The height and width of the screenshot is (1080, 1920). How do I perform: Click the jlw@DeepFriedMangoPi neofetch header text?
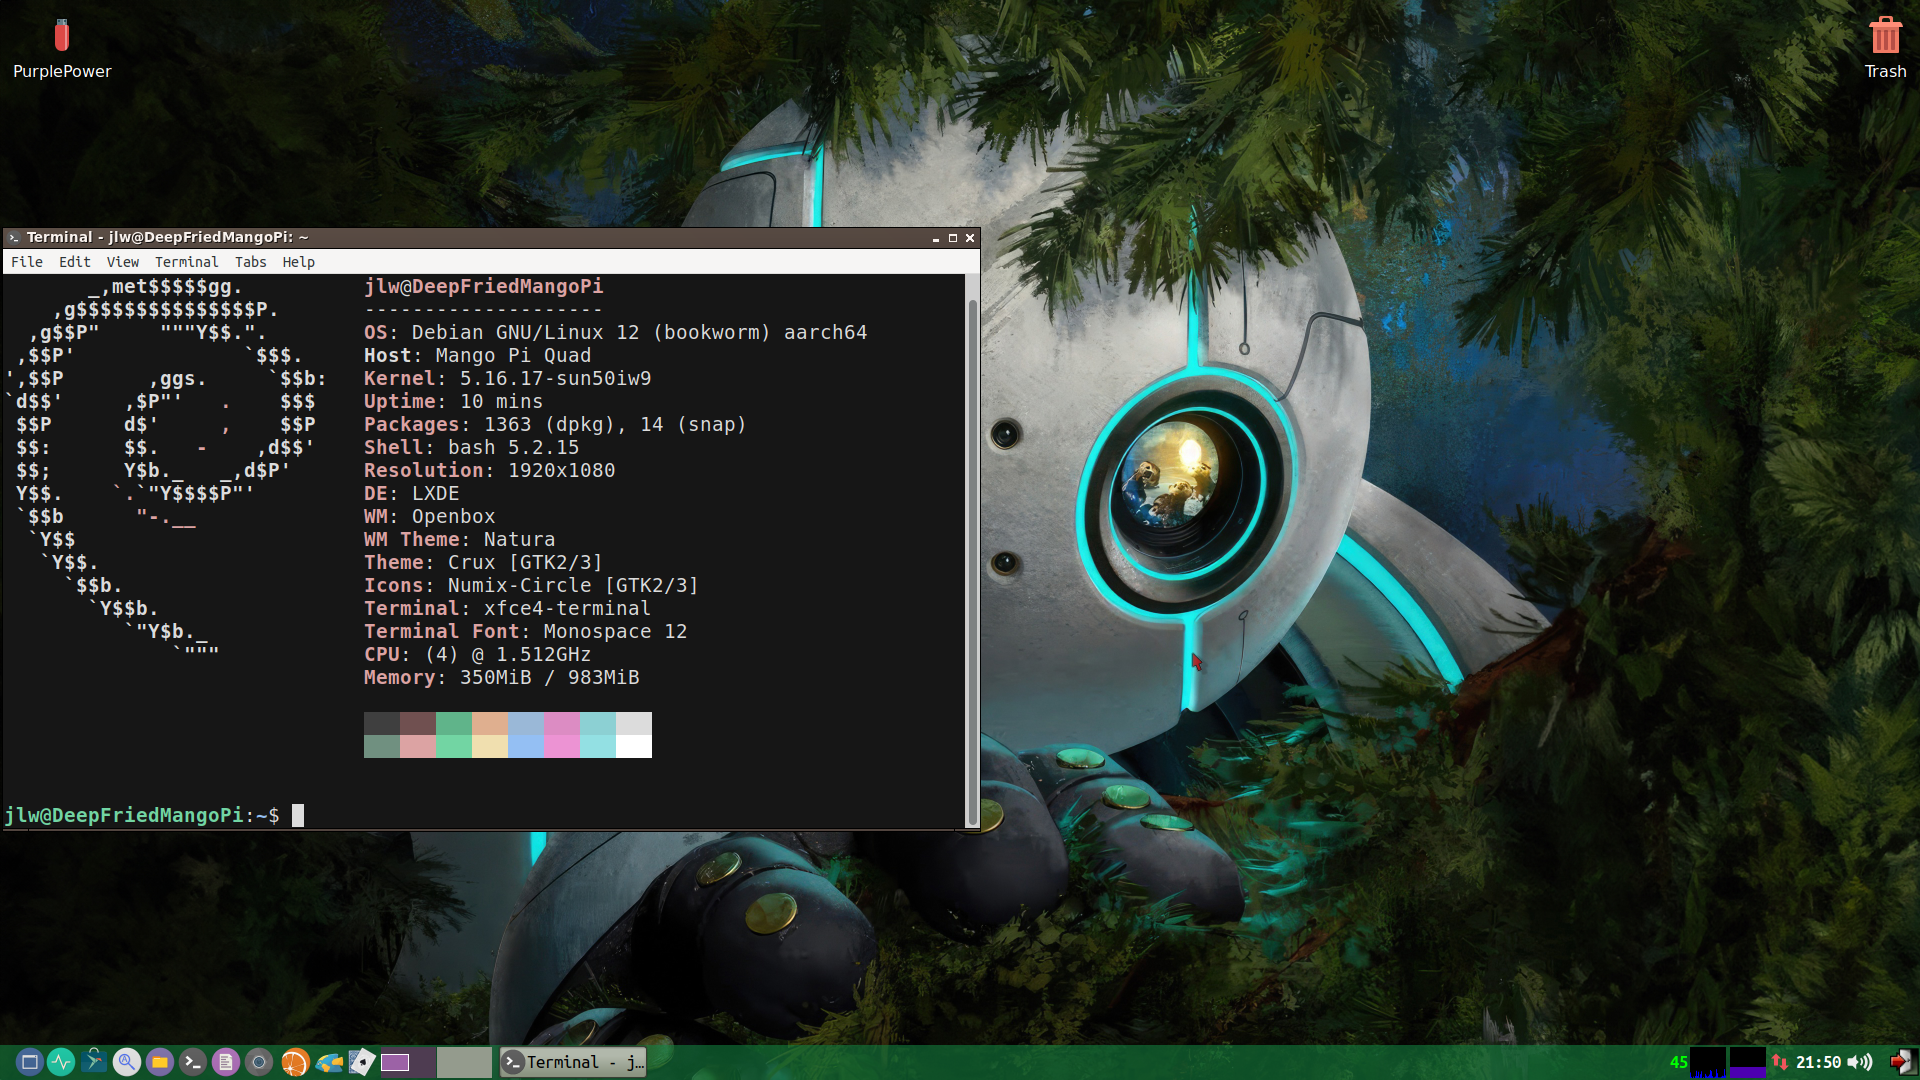(484, 286)
